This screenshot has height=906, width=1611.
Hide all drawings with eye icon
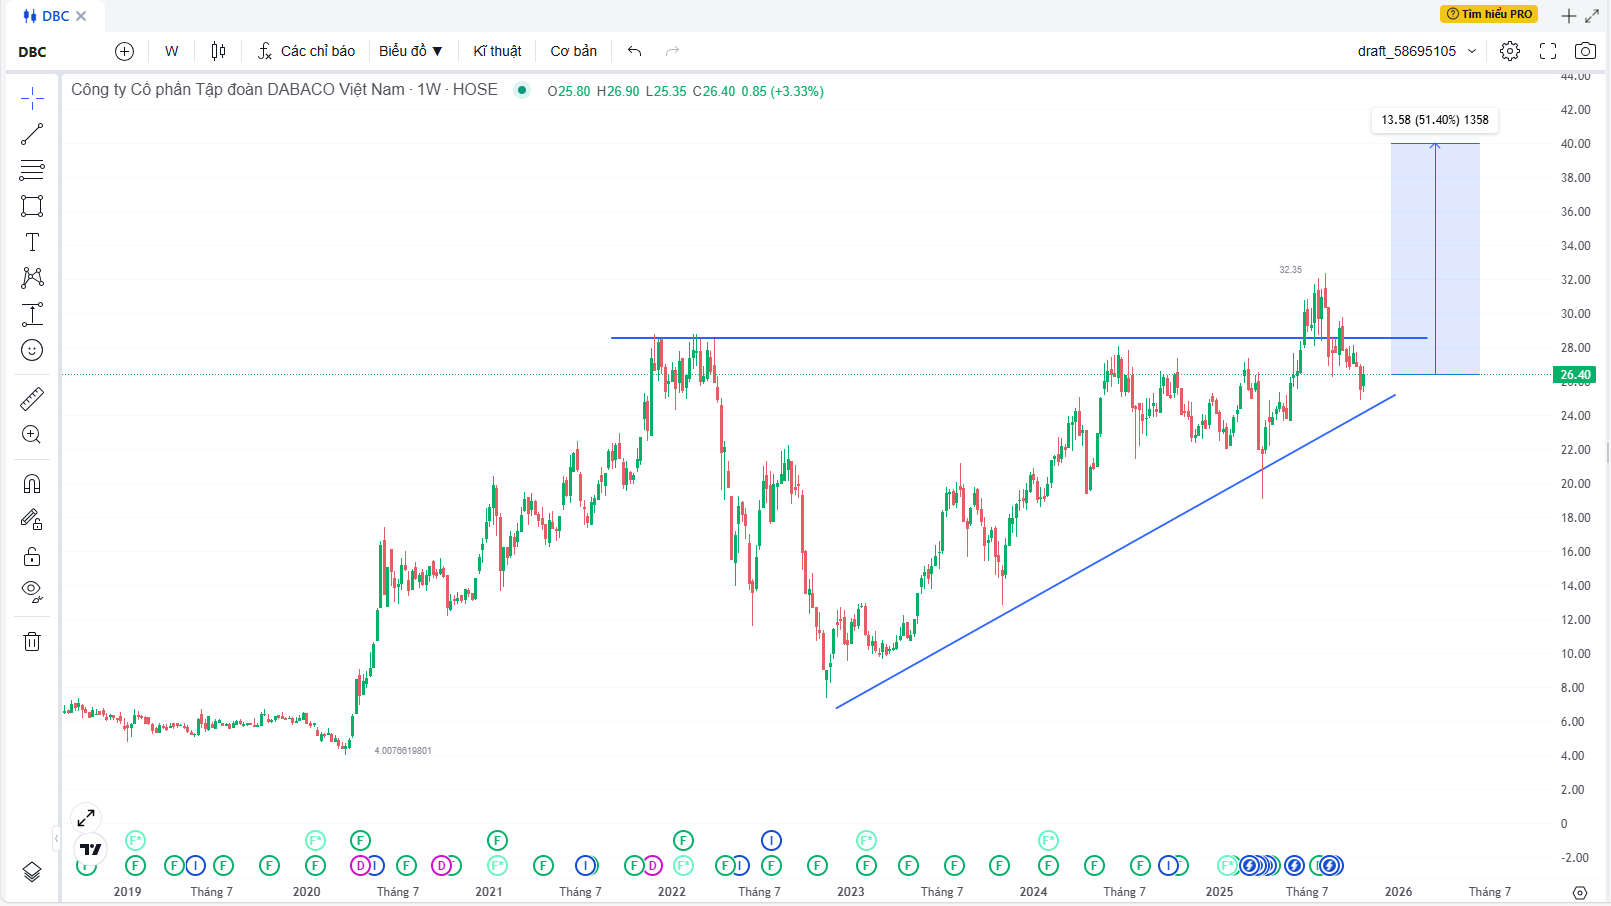tap(32, 591)
